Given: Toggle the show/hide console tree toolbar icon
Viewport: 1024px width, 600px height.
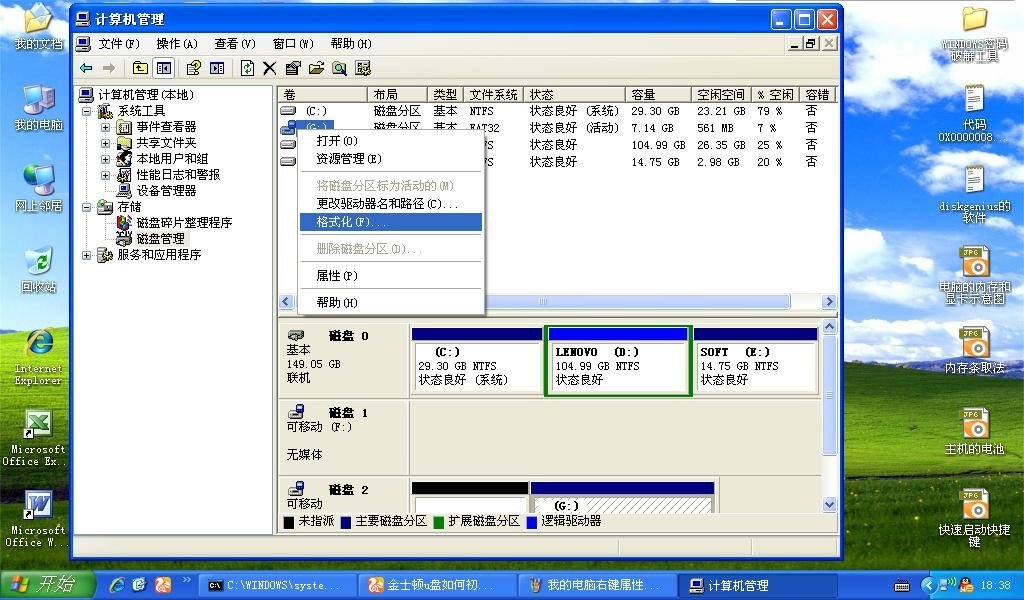Looking at the screenshot, I should pos(164,68).
